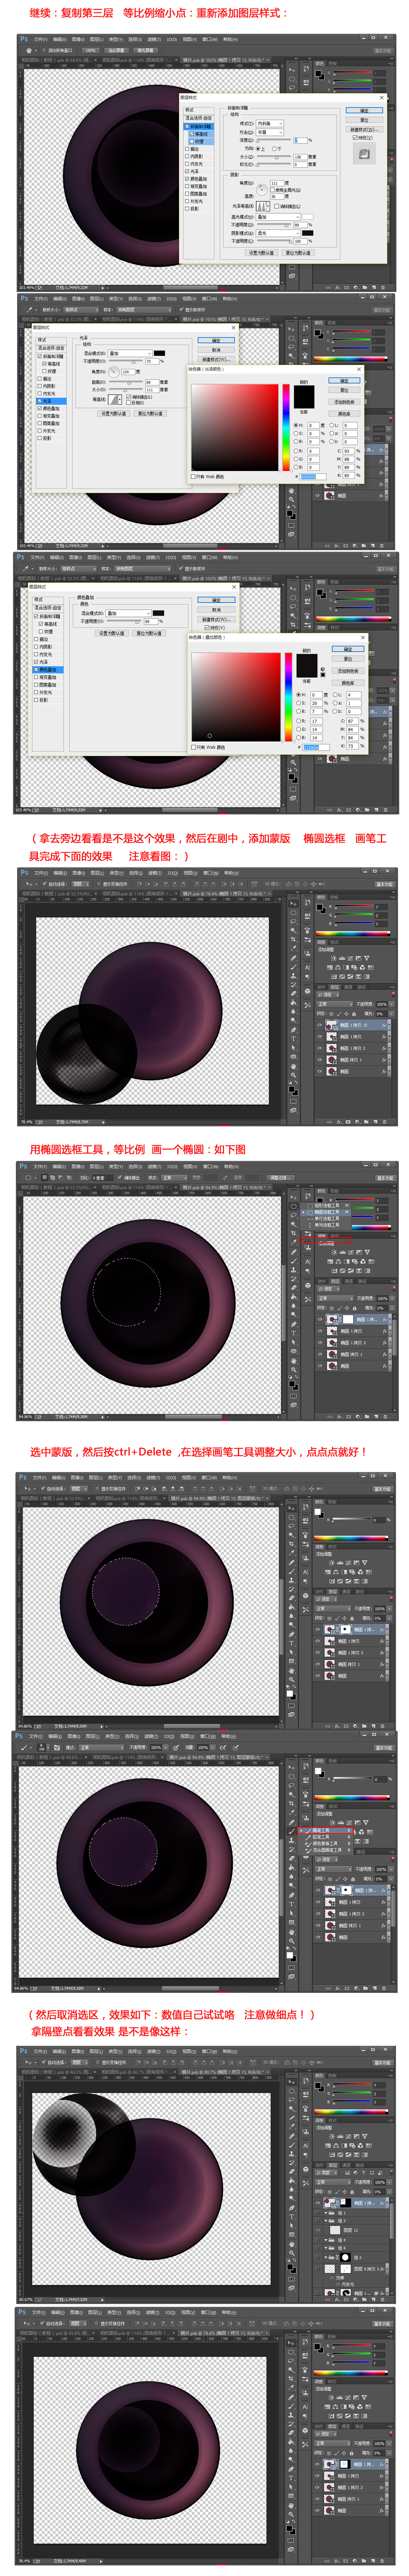Open 图层(L) menu in the topmost Photoshop window
The height and width of the screenshot is (2576, 409).
pos(97,40)
